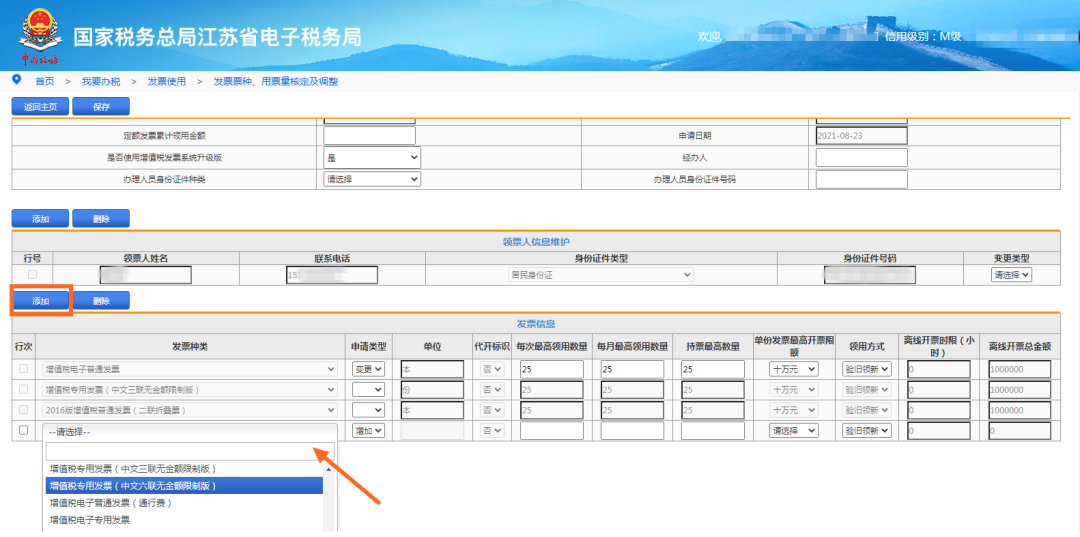Tick checkbox of invoice row with 单位 份
This screenshot has width=1080, height=537.
[x=23, y=389]
